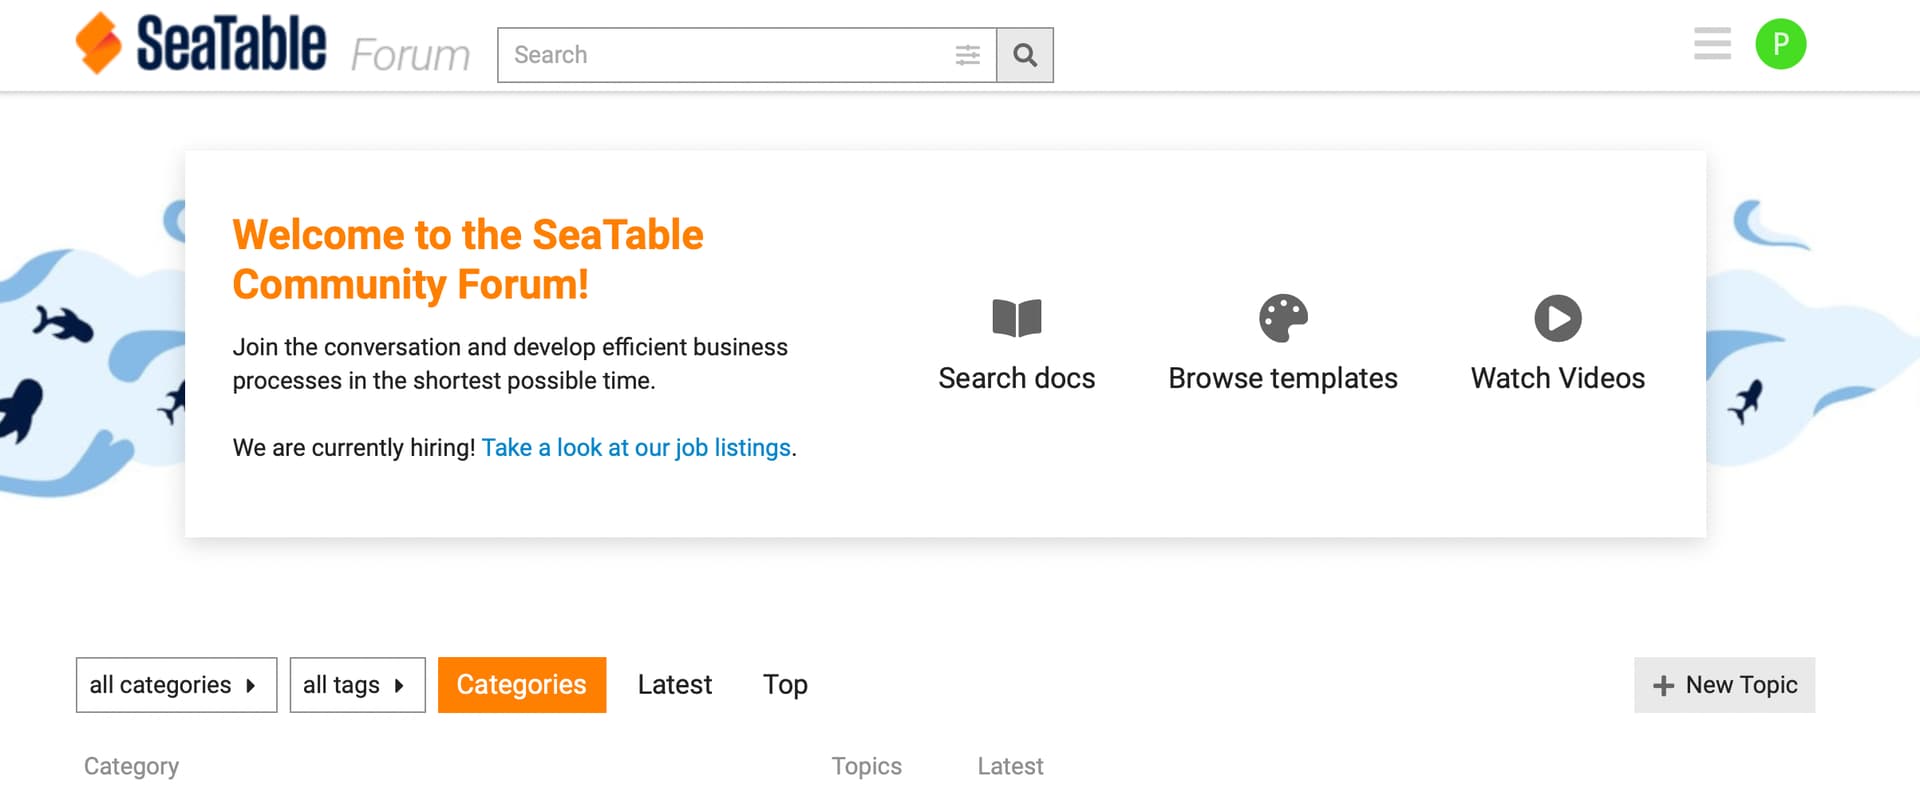Open the green P user avatar
Viewport: 1920px width, 800px height.
(x=1780, y=44)
